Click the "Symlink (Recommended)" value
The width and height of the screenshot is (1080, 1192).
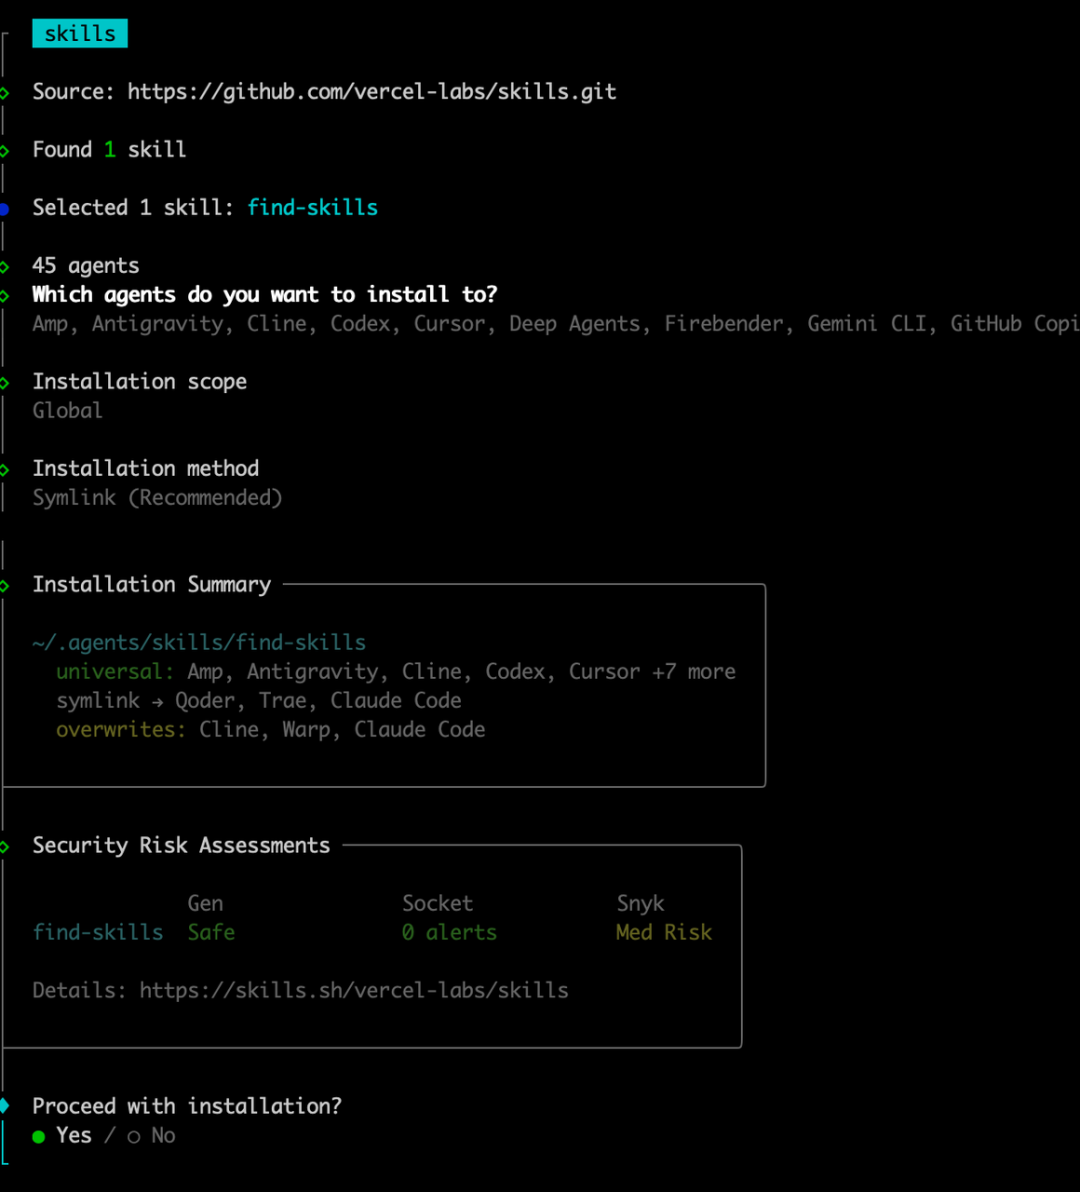pos(157,498)
